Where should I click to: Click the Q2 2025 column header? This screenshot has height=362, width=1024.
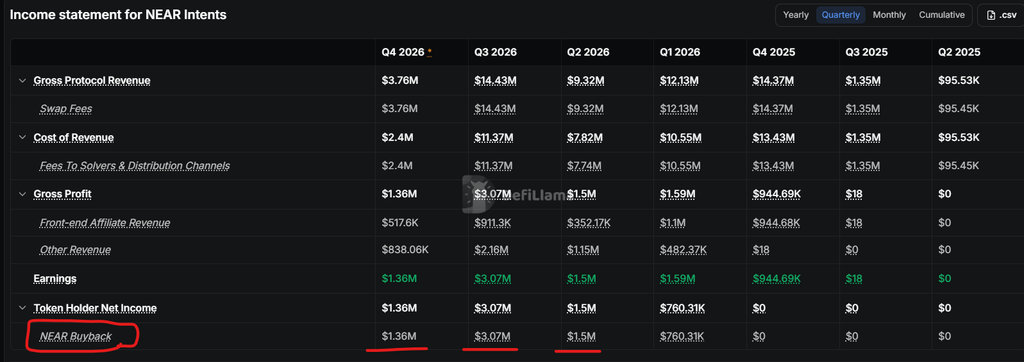pyautogui.click(x=959, y=52)
